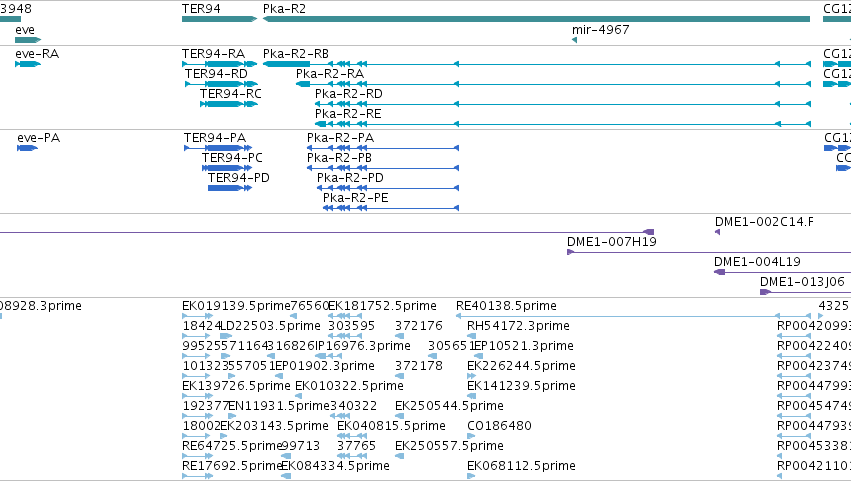
Task: Click the Pka-R2-RD transcript label
Action: point(348,94)
